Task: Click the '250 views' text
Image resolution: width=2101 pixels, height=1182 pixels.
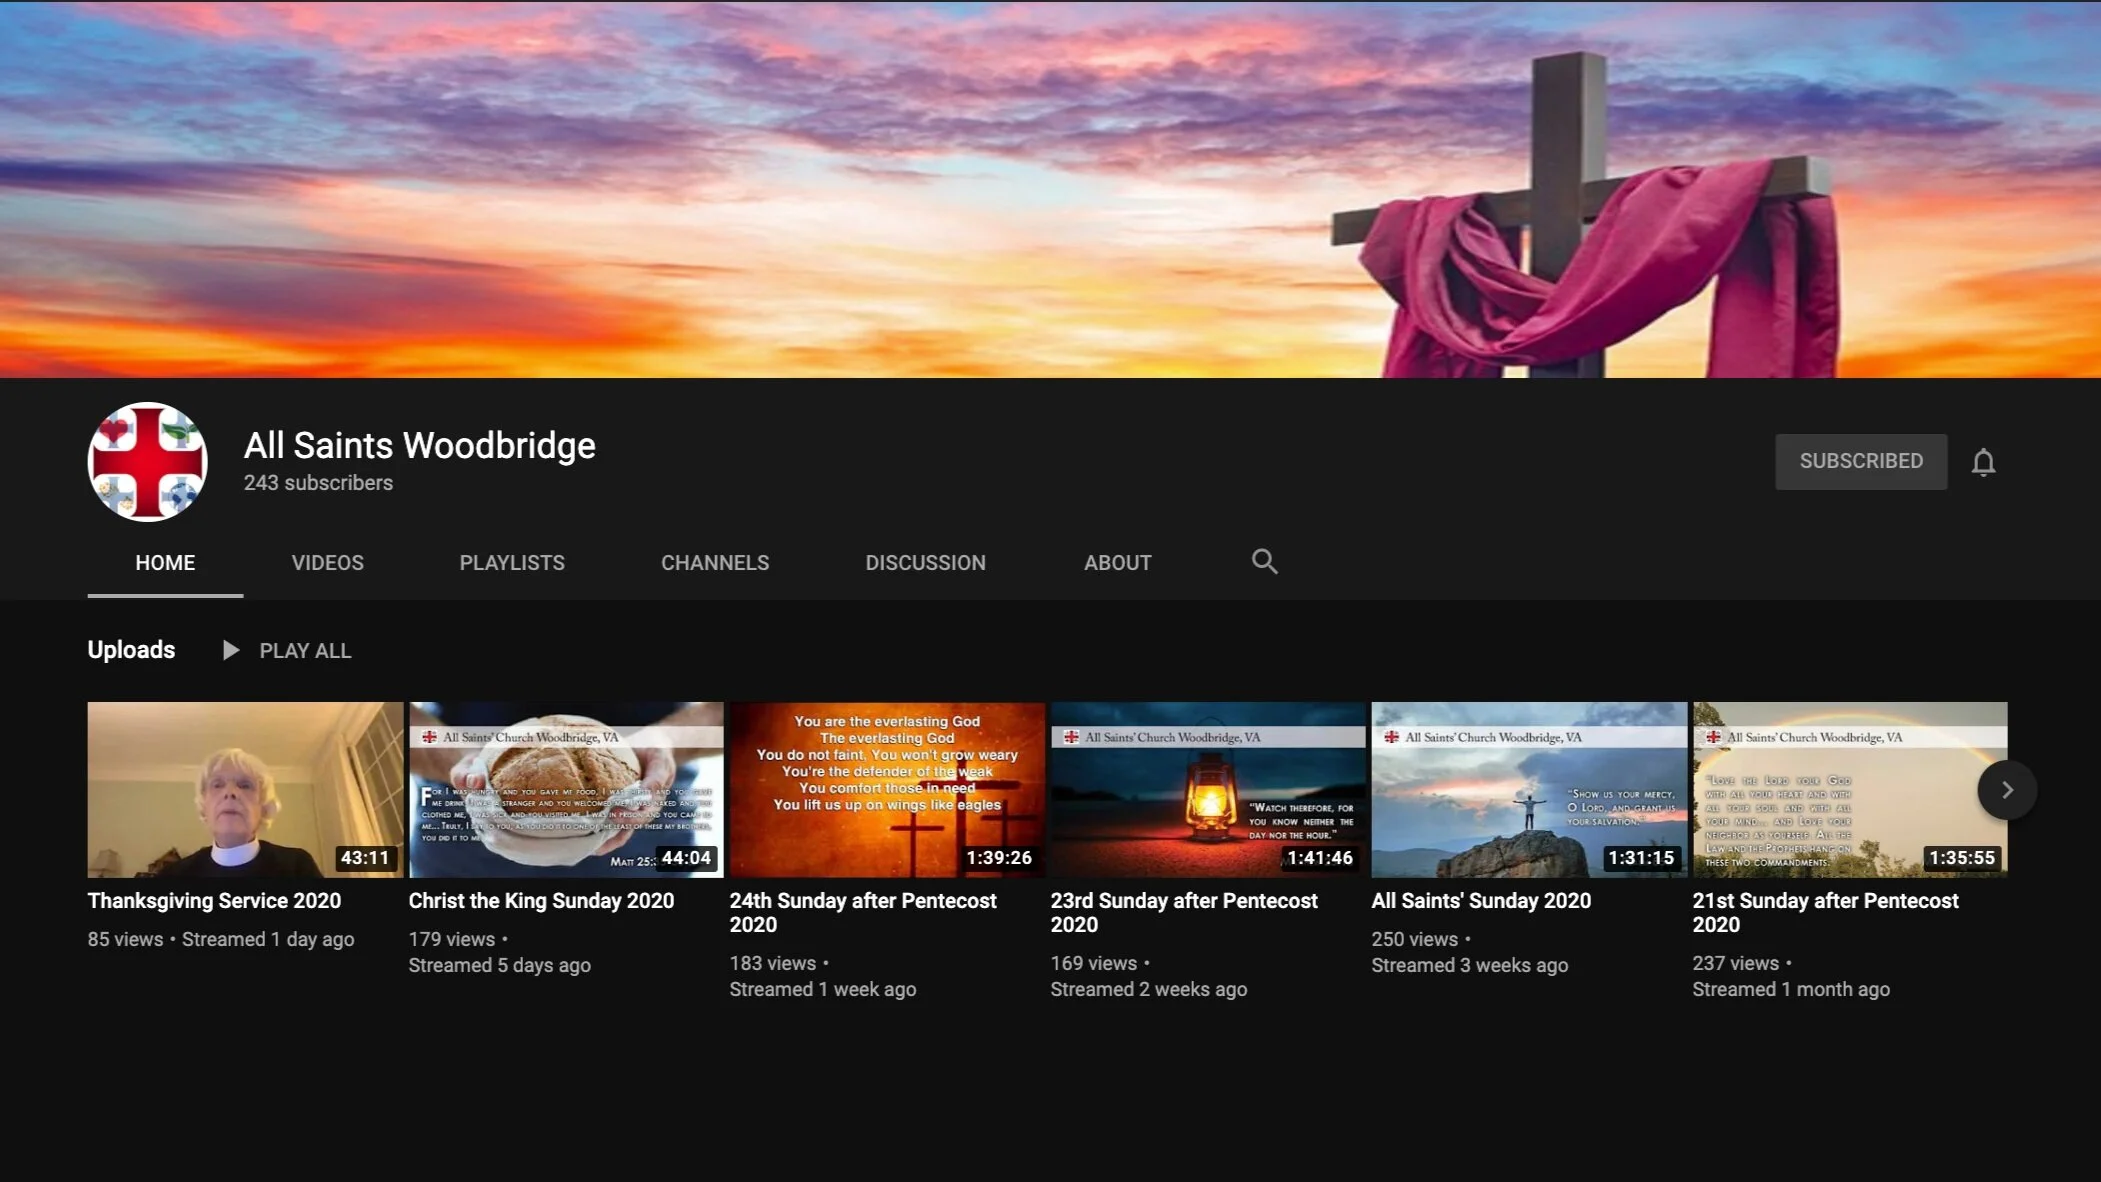Action: [x=1415, y=940]
